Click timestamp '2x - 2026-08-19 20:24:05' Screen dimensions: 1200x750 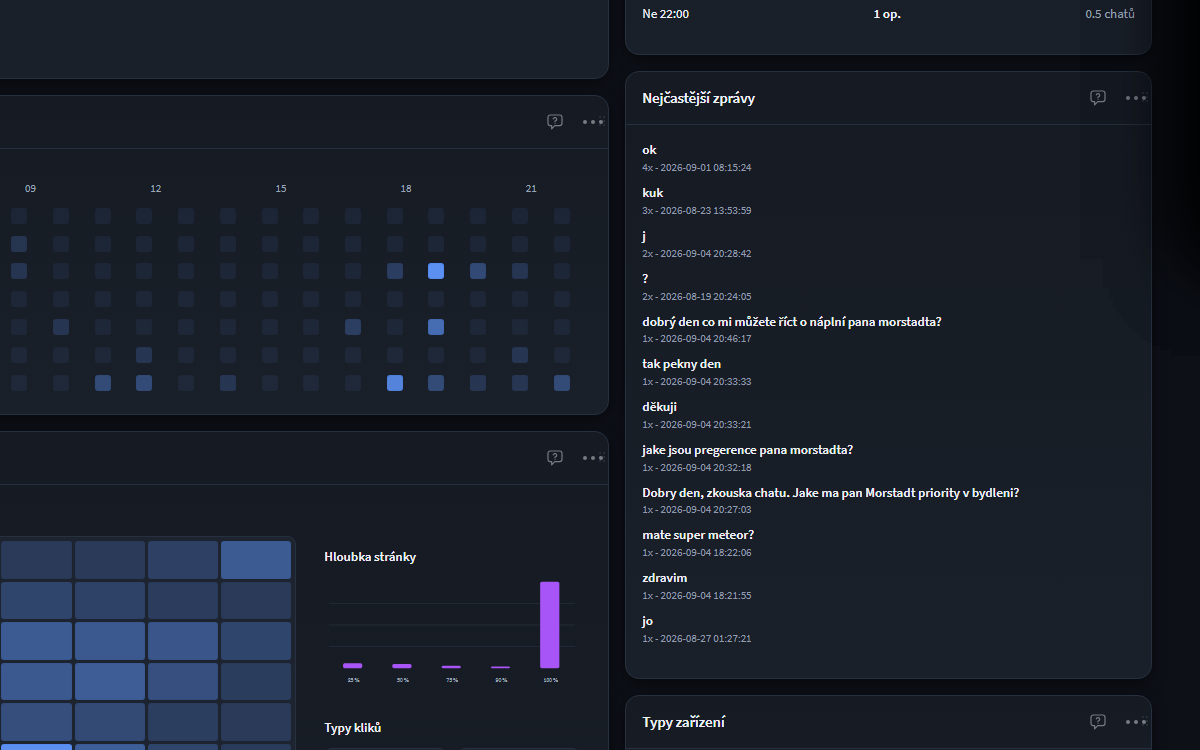click(x=697, y=296)
